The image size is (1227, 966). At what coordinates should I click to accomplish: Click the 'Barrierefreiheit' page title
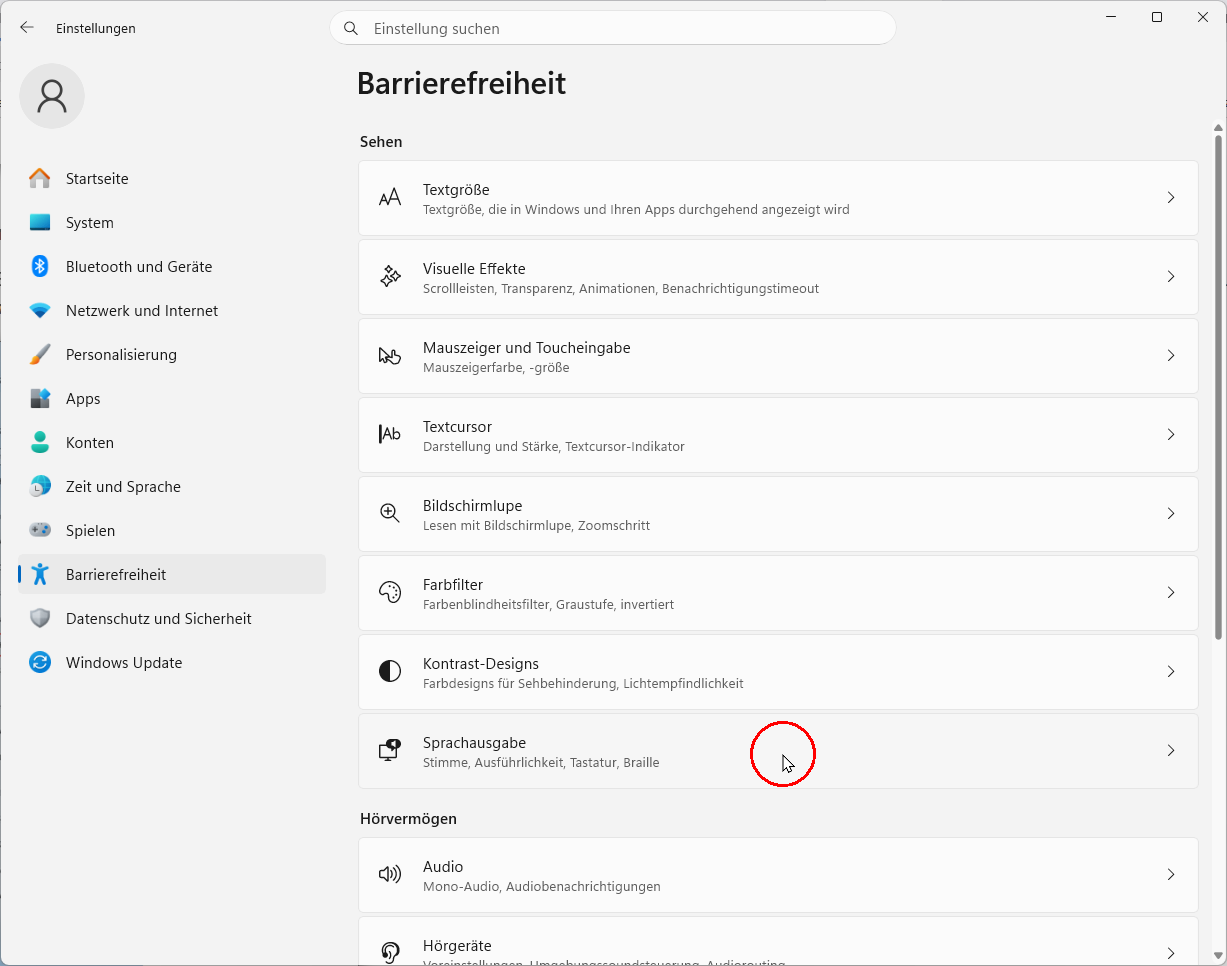click(461, 83)
